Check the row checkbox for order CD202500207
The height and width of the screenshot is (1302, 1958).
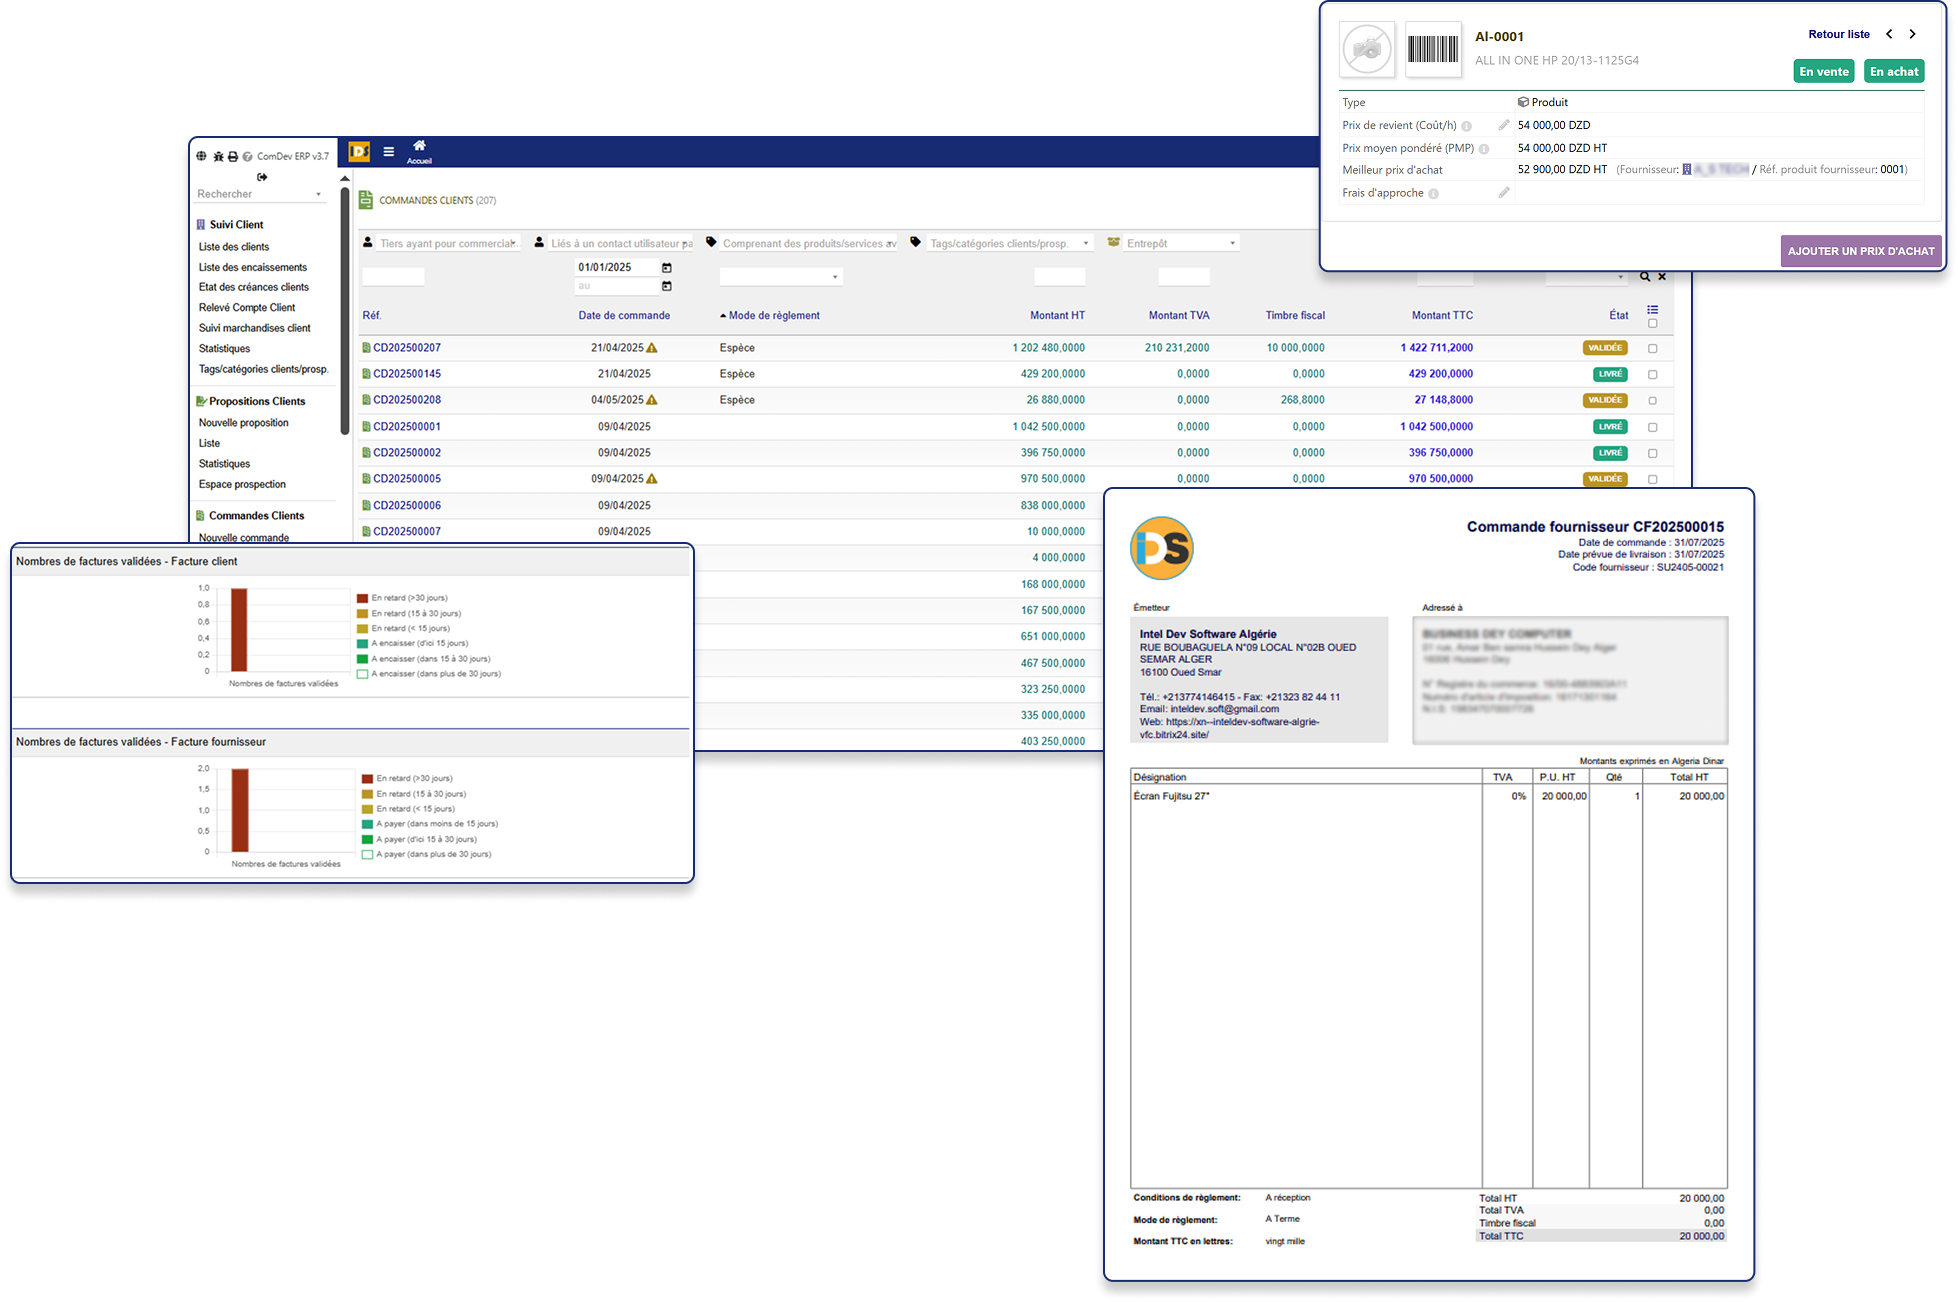1653,348
